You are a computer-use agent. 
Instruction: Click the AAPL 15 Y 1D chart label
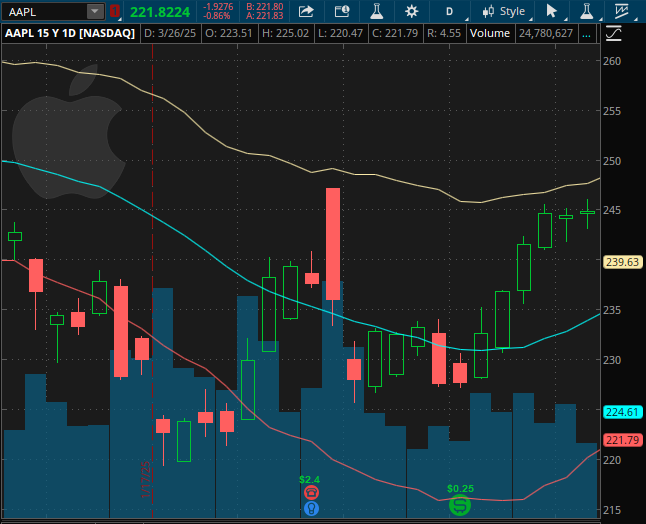click(x=71, y=33)
